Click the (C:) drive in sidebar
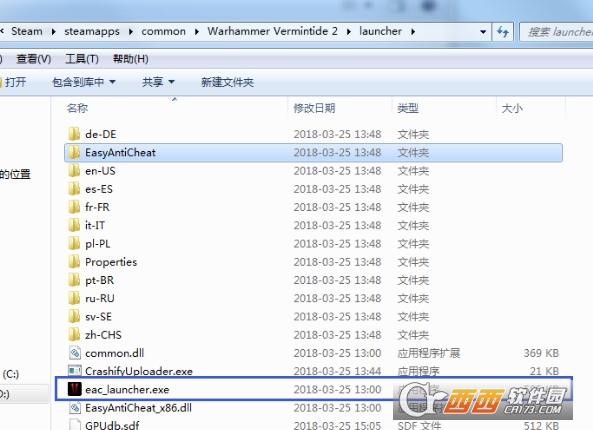 pos(10,374)
